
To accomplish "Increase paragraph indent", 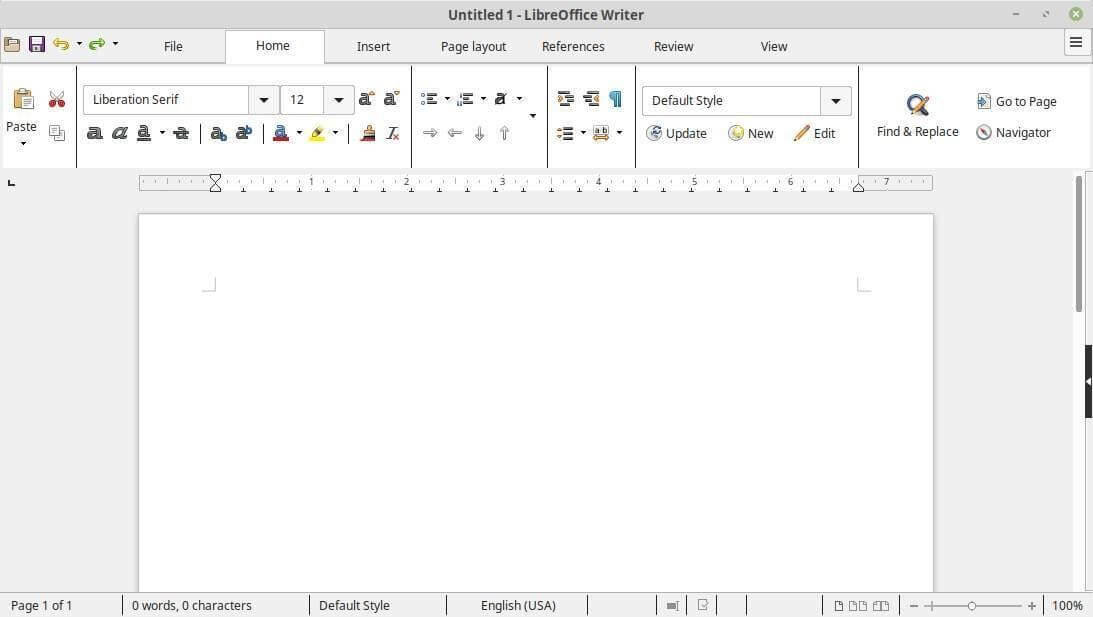I will [x=565, y=99].
